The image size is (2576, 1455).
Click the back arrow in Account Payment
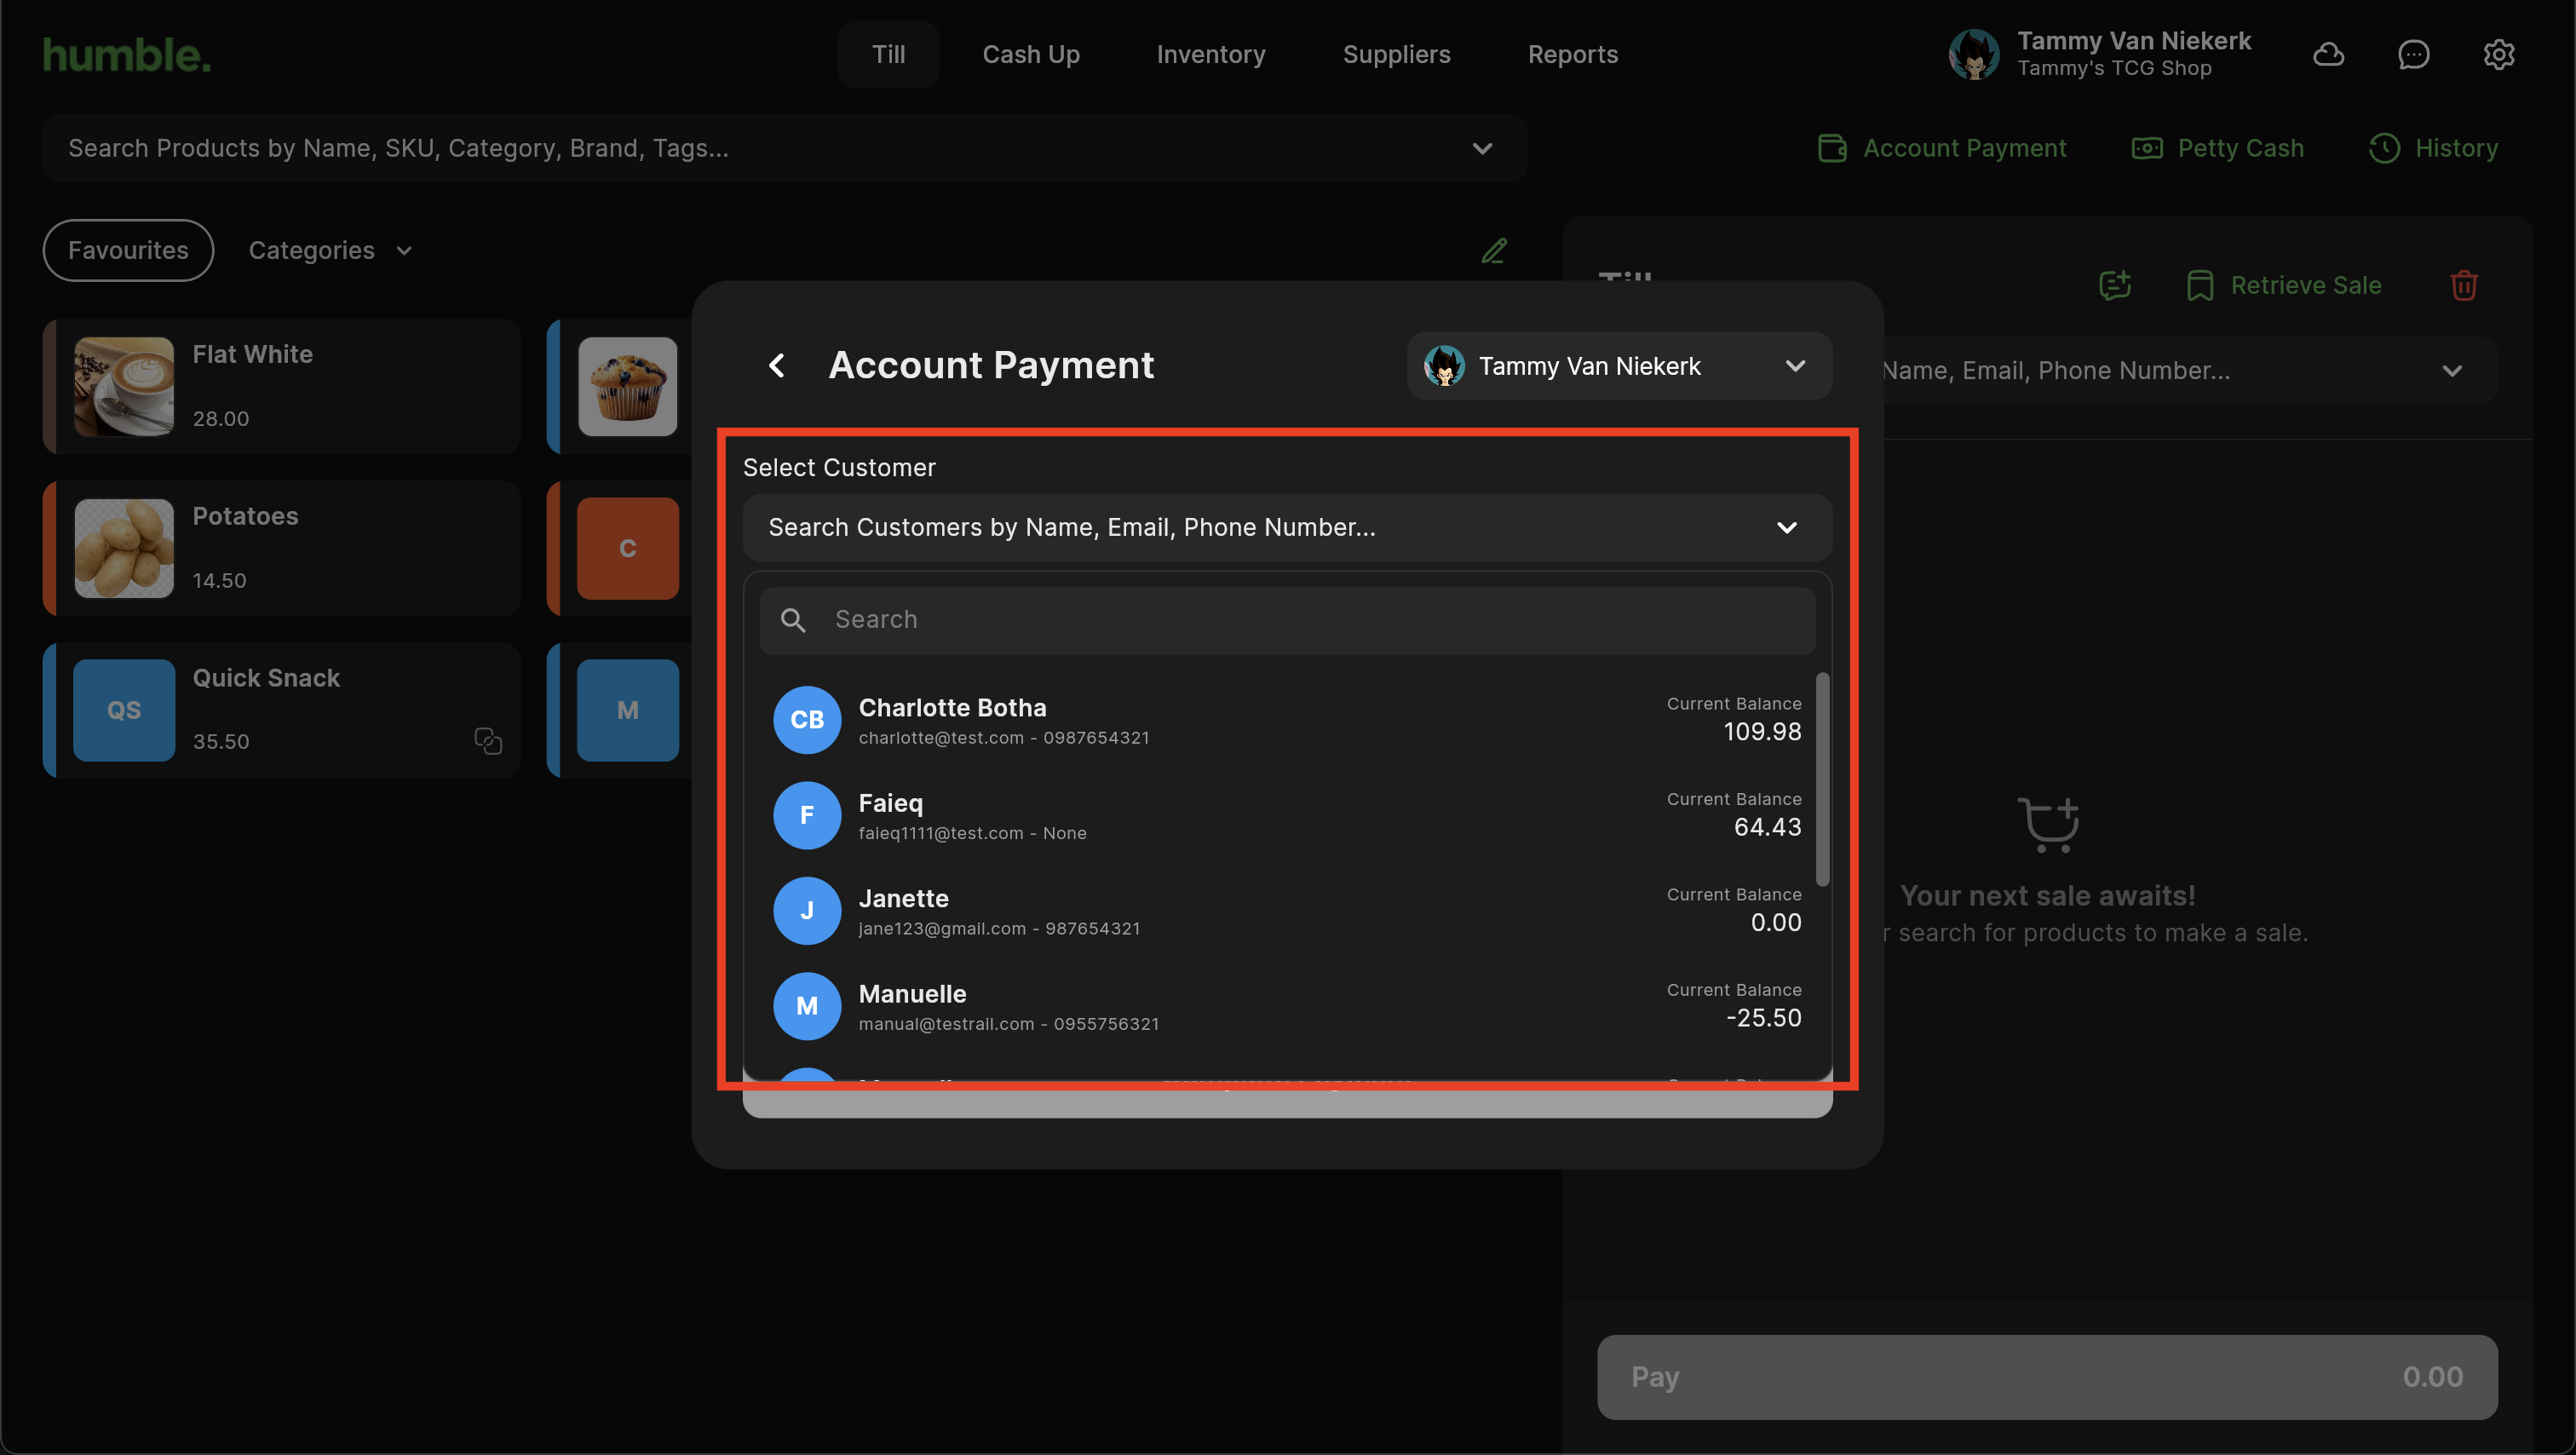(x=776, y=365)
